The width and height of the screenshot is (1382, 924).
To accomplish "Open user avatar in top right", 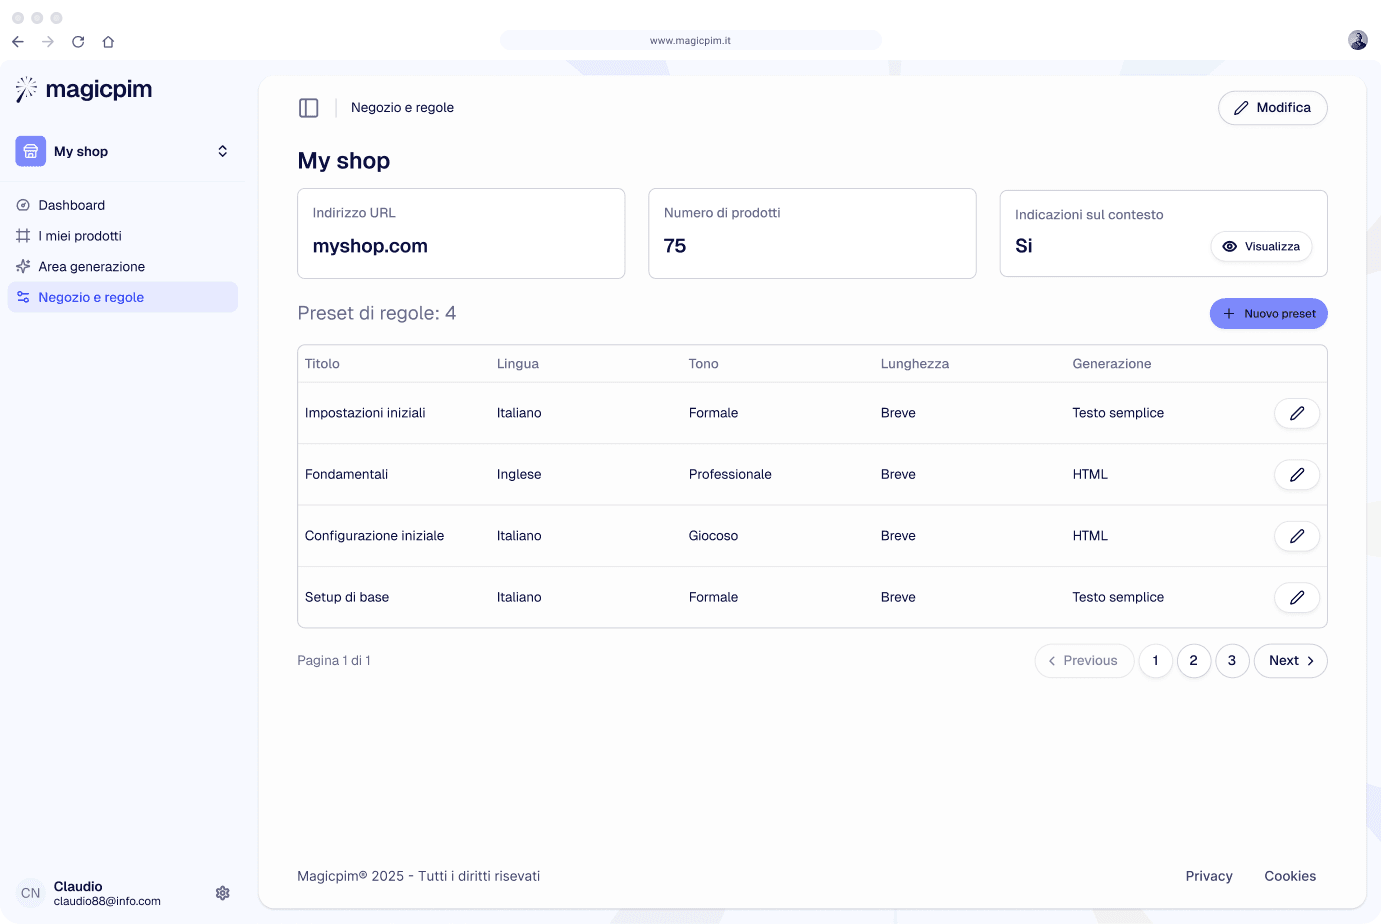I will tap(1357, 40).
